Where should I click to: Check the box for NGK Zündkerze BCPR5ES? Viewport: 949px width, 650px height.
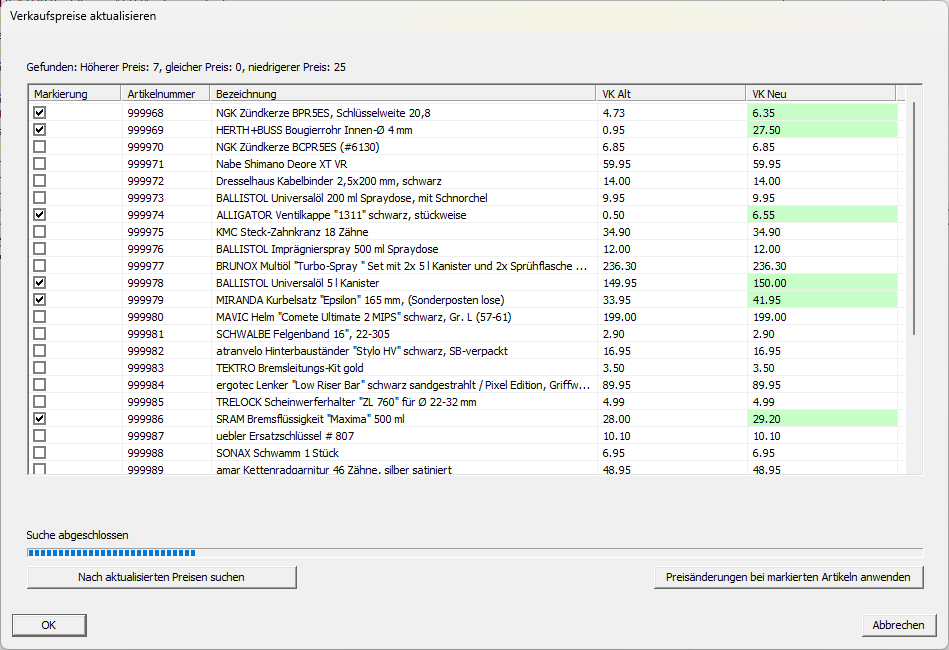coord(39,146)
